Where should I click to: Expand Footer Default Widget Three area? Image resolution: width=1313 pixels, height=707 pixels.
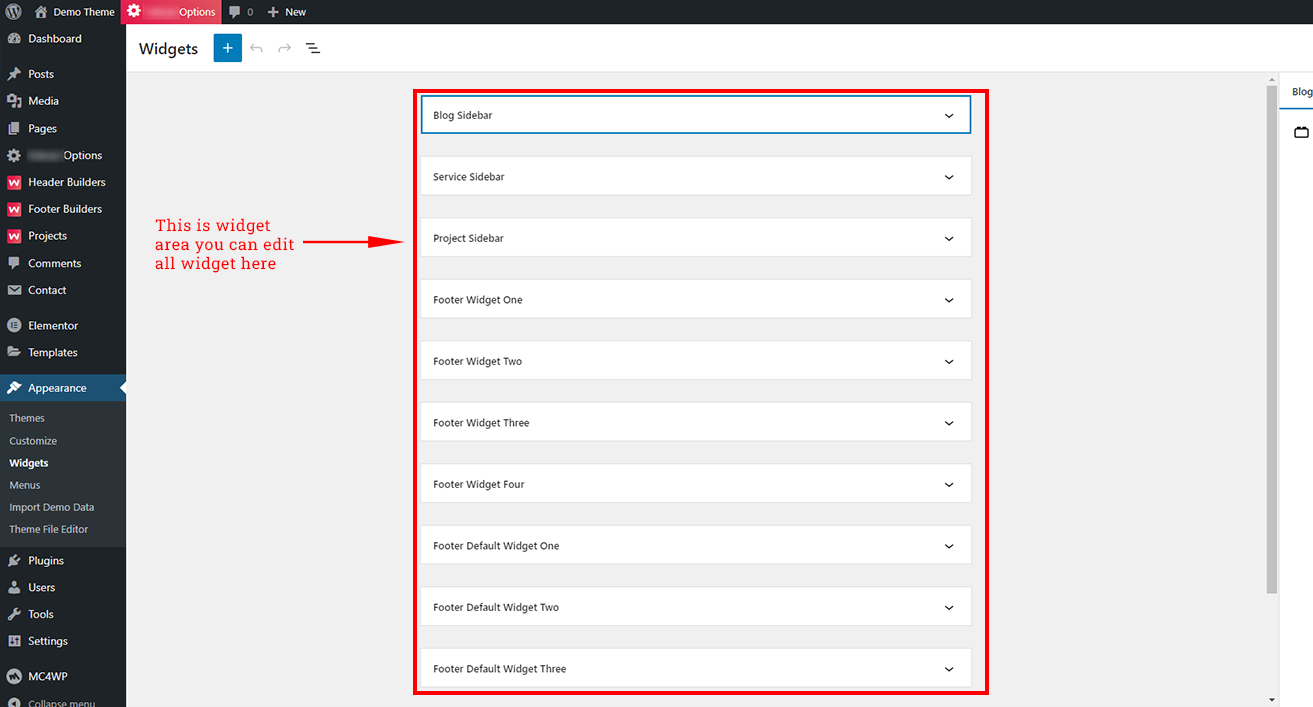point(948,669)
